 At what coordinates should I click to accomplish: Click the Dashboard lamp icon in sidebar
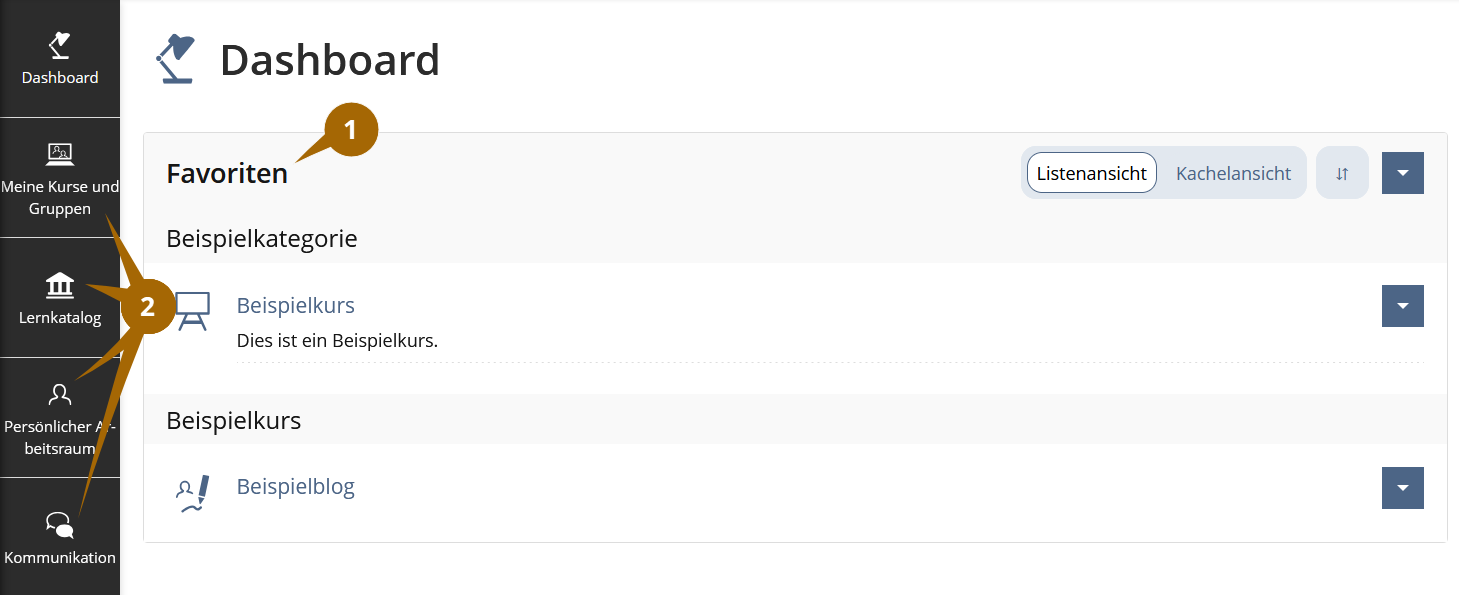click(60, 45)
